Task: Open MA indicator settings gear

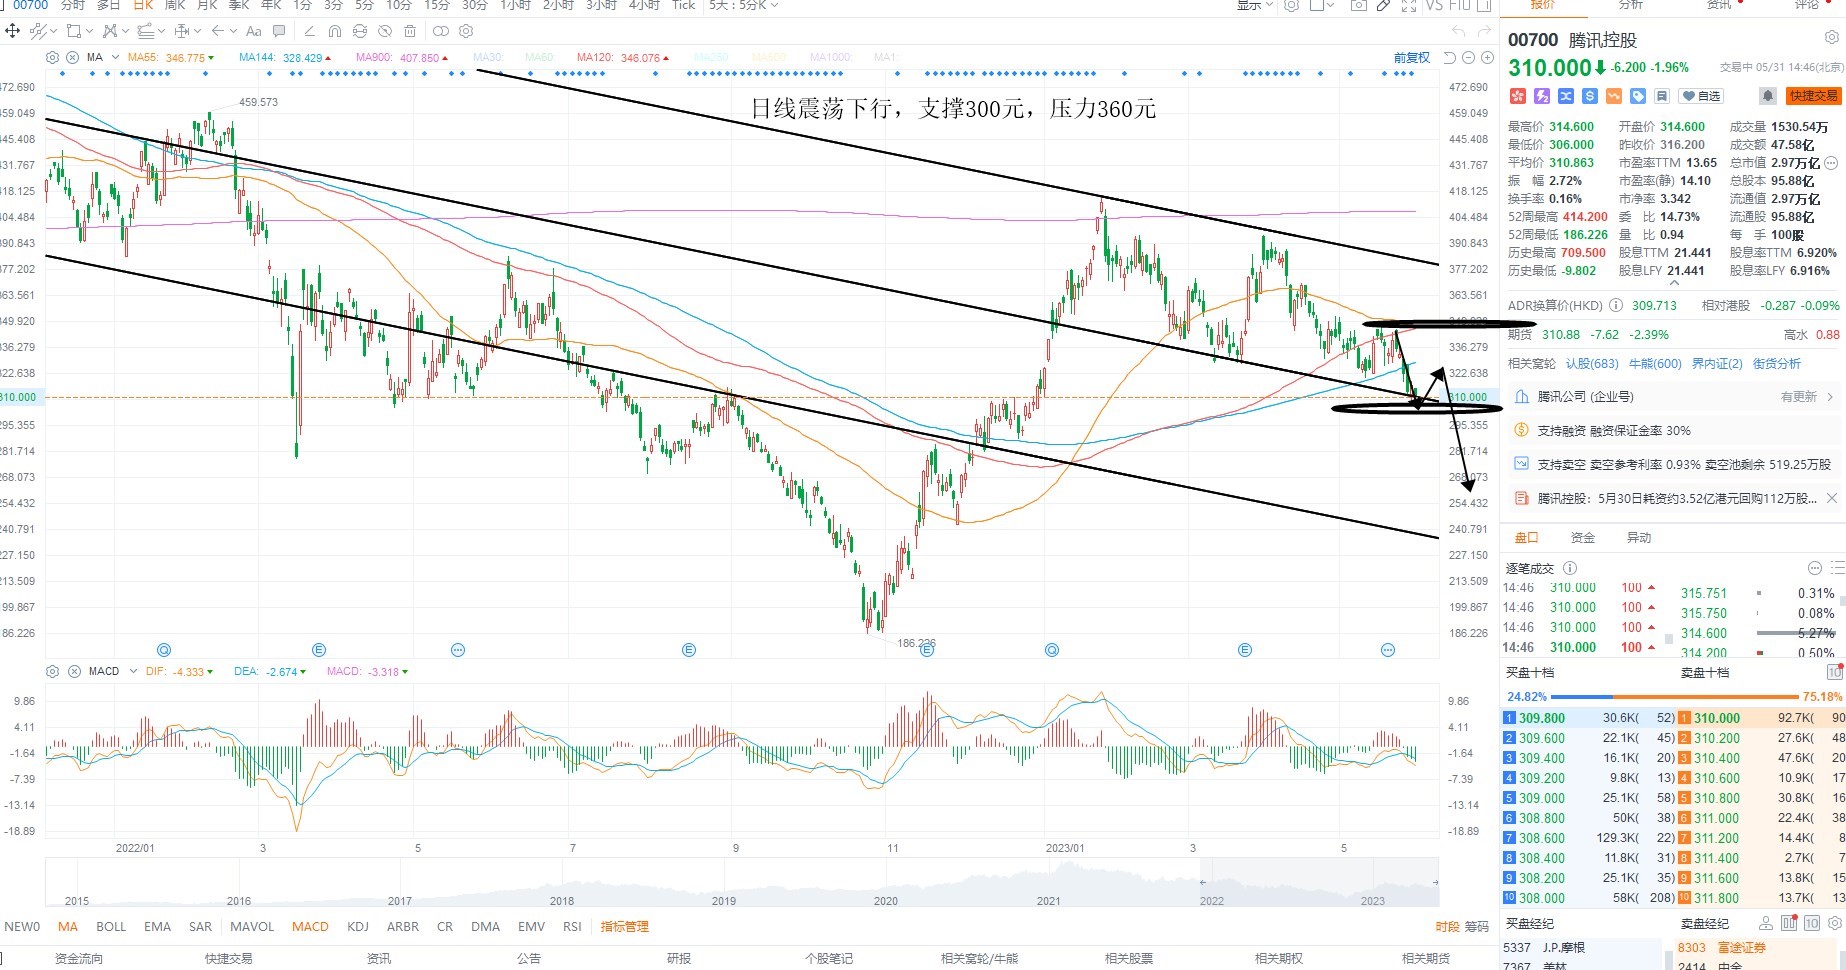Action: point(52,57)
